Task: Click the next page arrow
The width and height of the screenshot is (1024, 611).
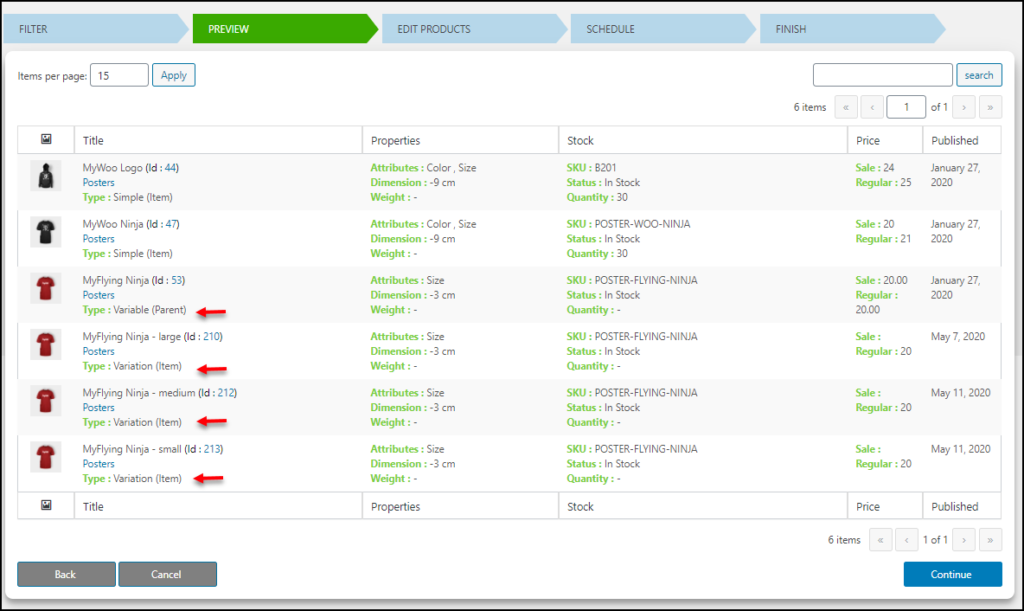Action: (x=963, y=107)
